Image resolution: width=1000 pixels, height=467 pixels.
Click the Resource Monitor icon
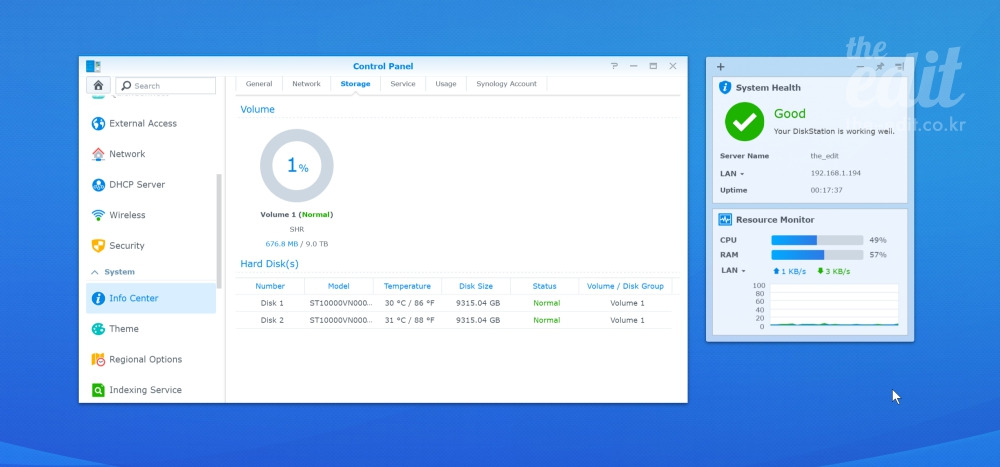tap(725, 219)
